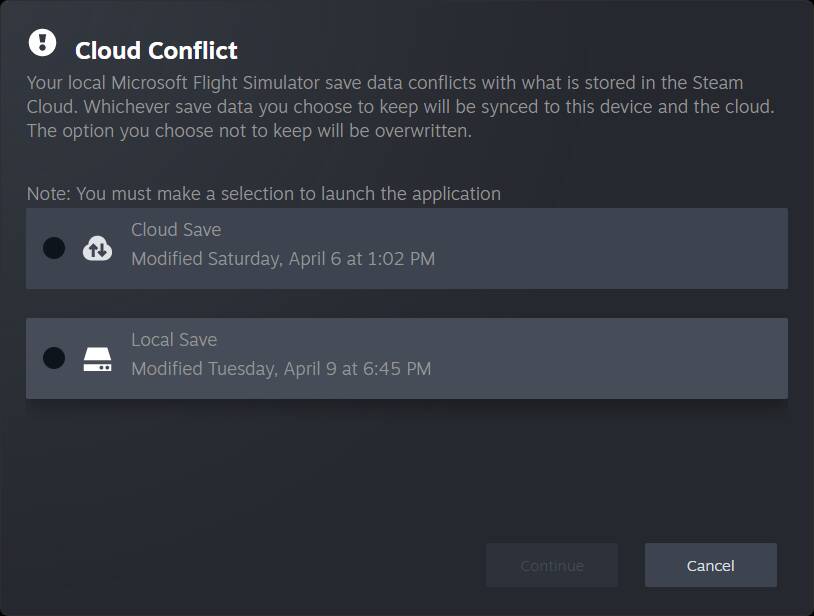Click the cloud sync arrows icon
Screen dimensions: 814x616
tap(97, 248)
